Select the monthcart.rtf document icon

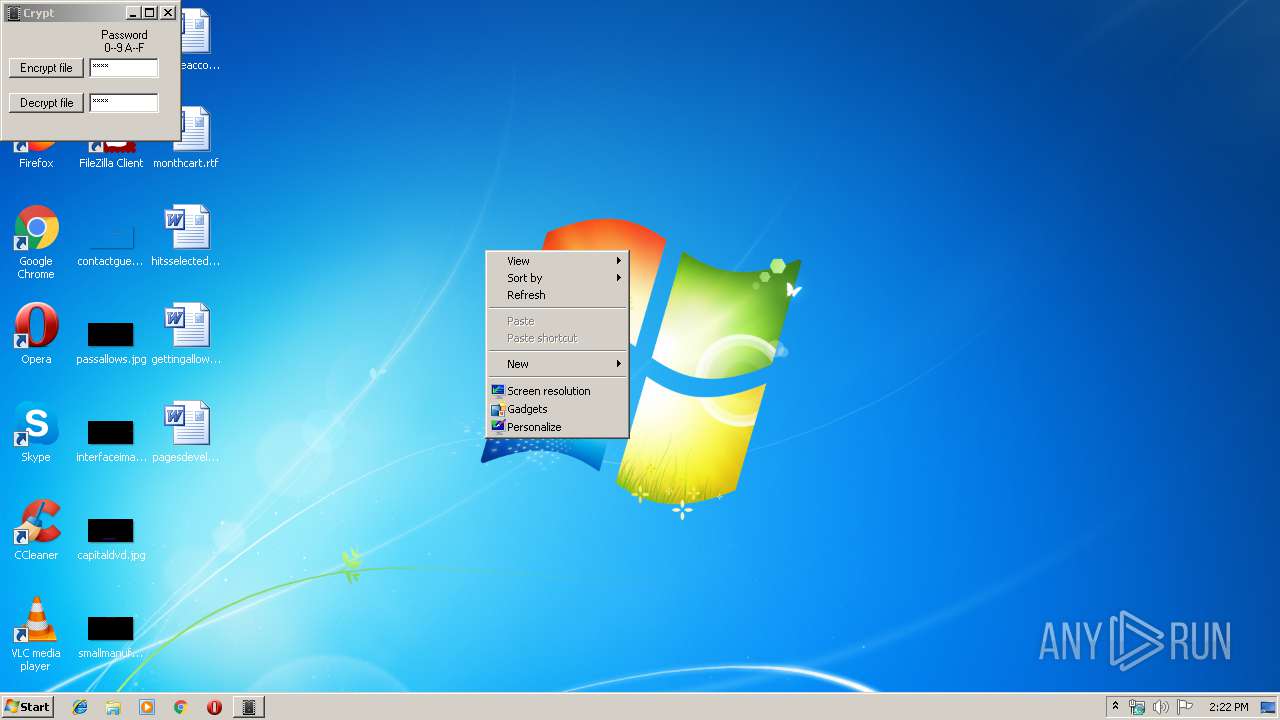pos(186,138)
